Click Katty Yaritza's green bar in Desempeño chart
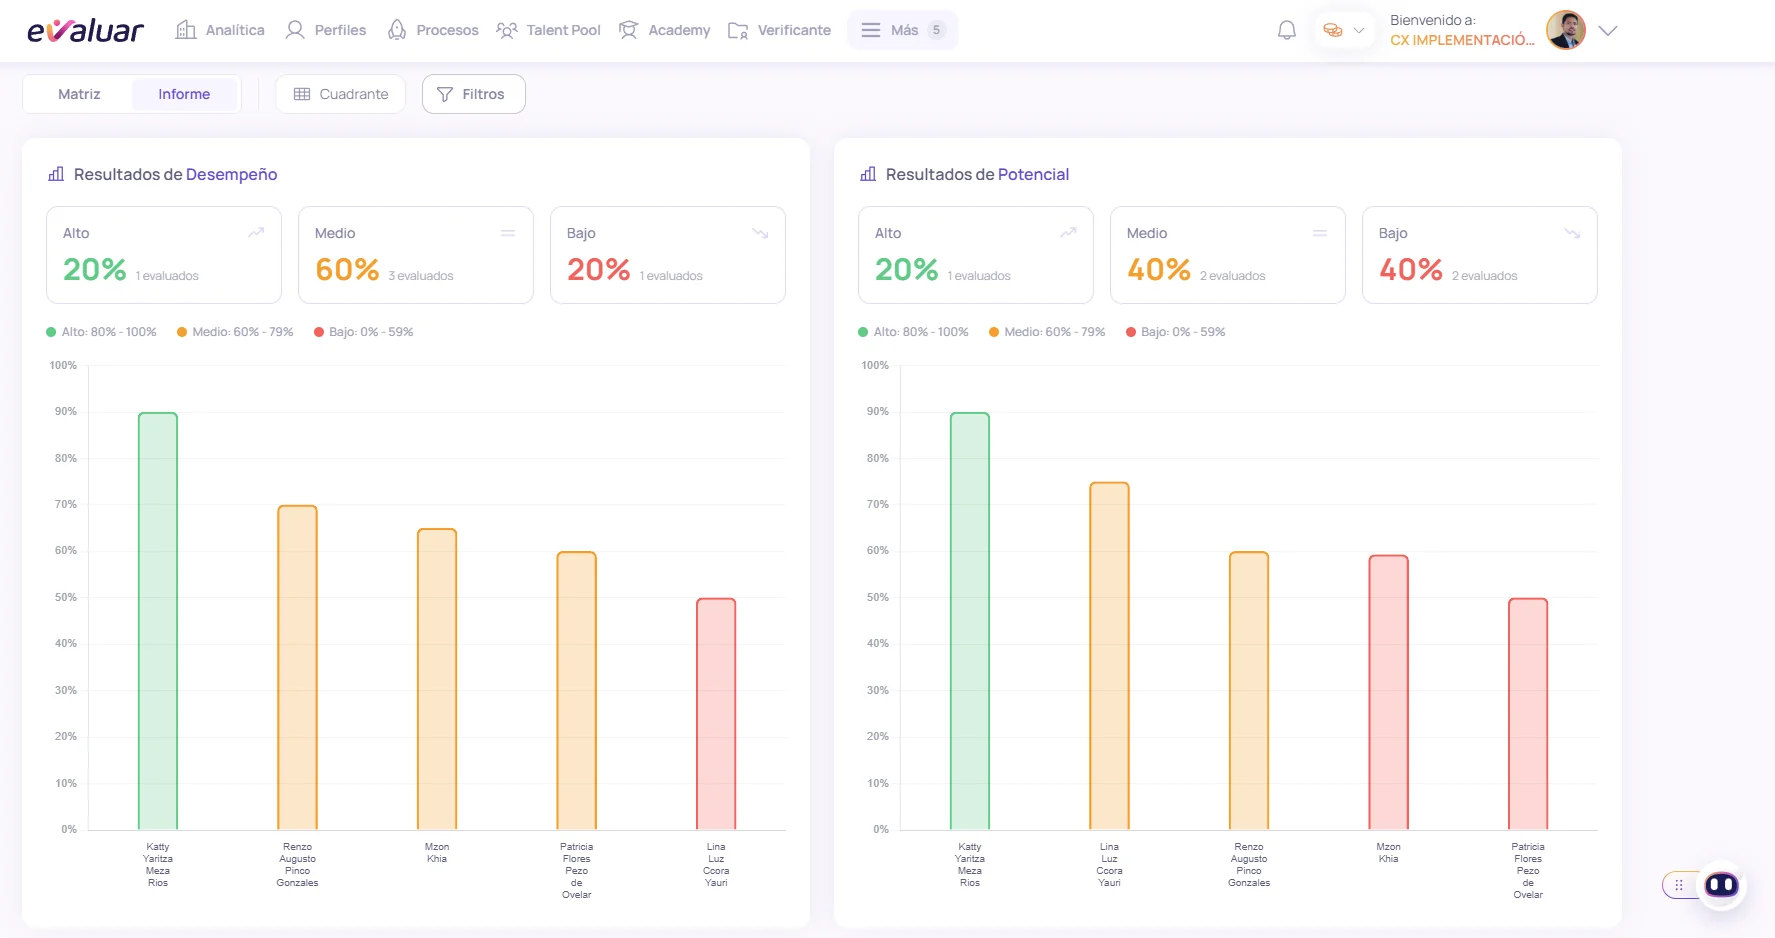Viewport: 1775px width, 938px height. coord(158,621)
